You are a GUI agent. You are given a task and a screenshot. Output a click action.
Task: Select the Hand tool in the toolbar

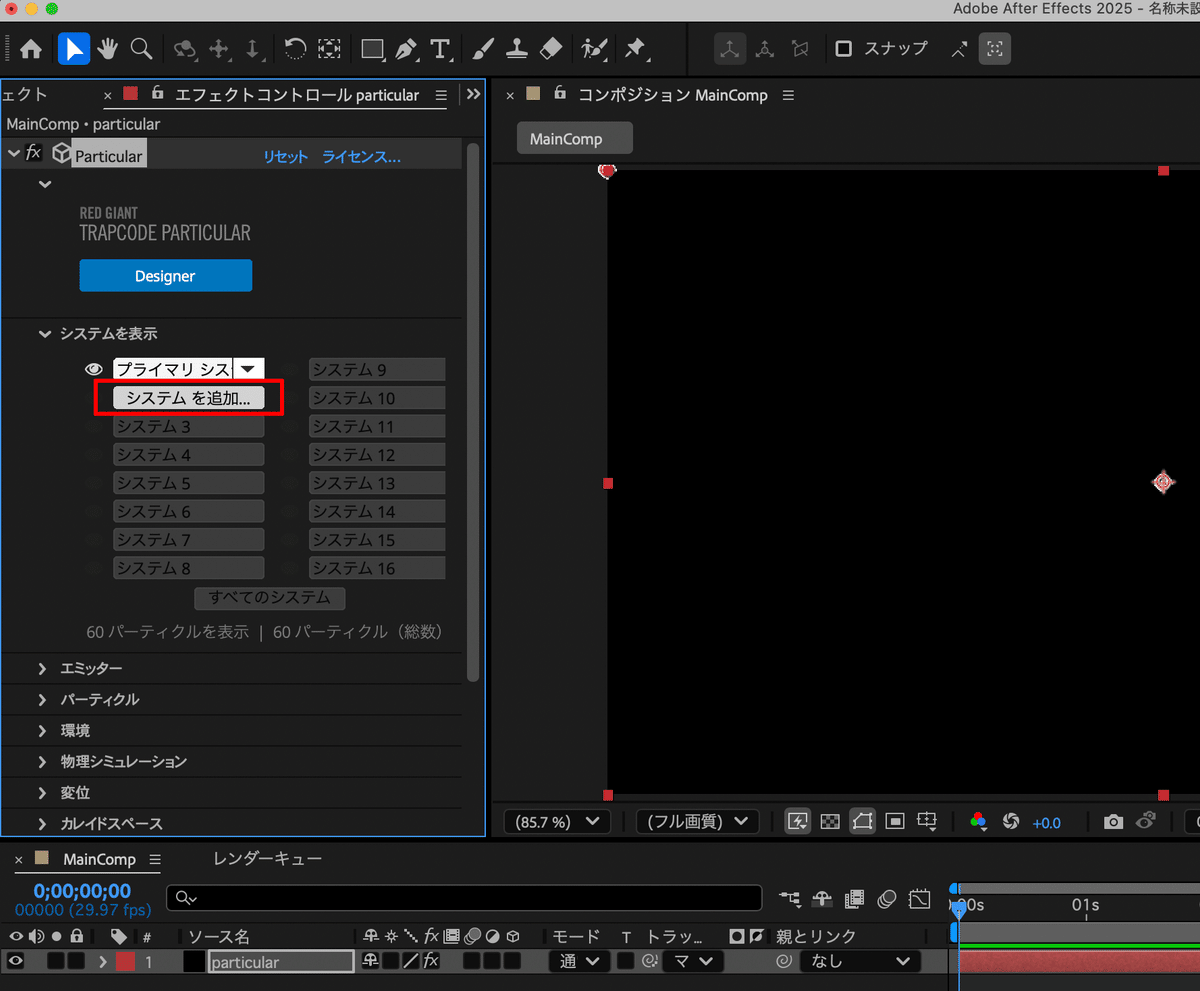109,48
